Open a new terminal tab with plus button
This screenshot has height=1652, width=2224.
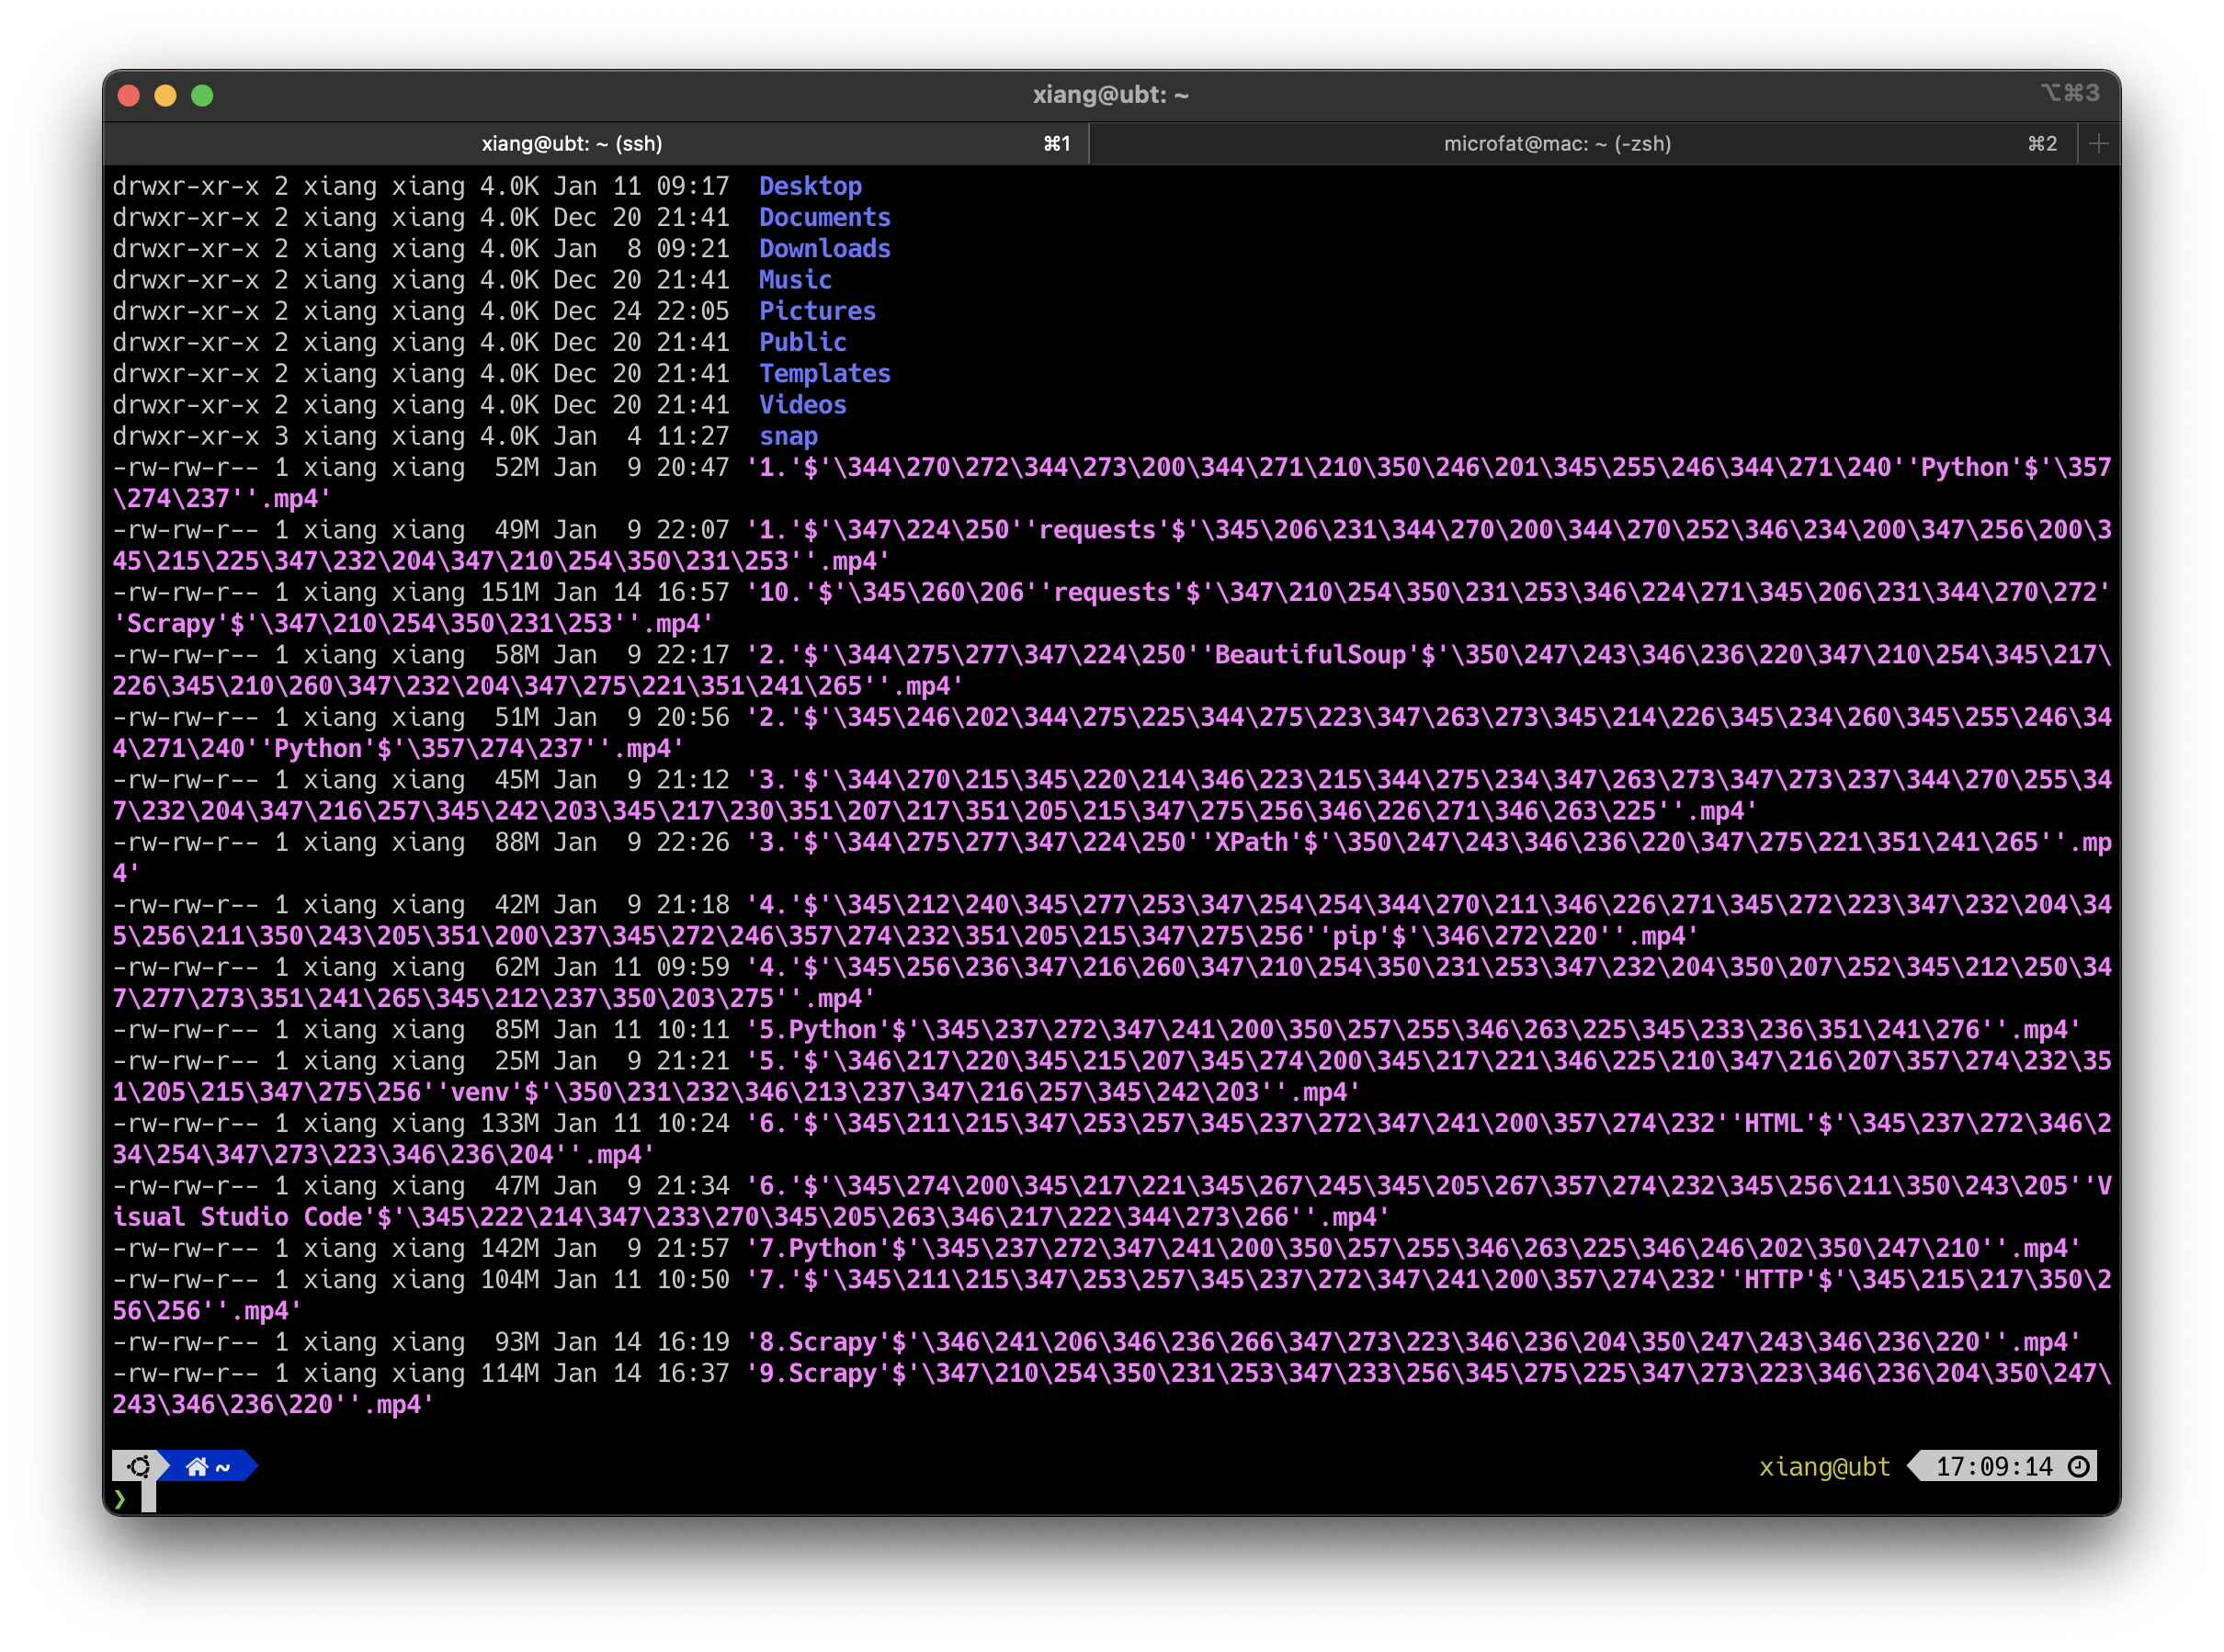click(2099, 143)
